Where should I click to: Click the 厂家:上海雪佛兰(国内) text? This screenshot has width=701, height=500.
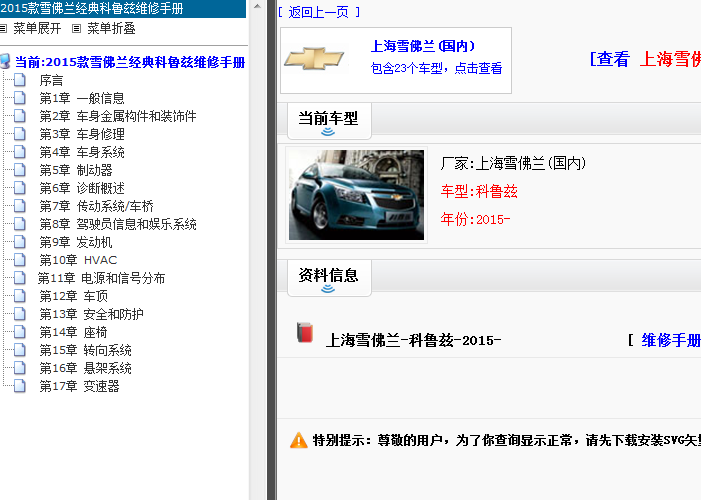513,163
